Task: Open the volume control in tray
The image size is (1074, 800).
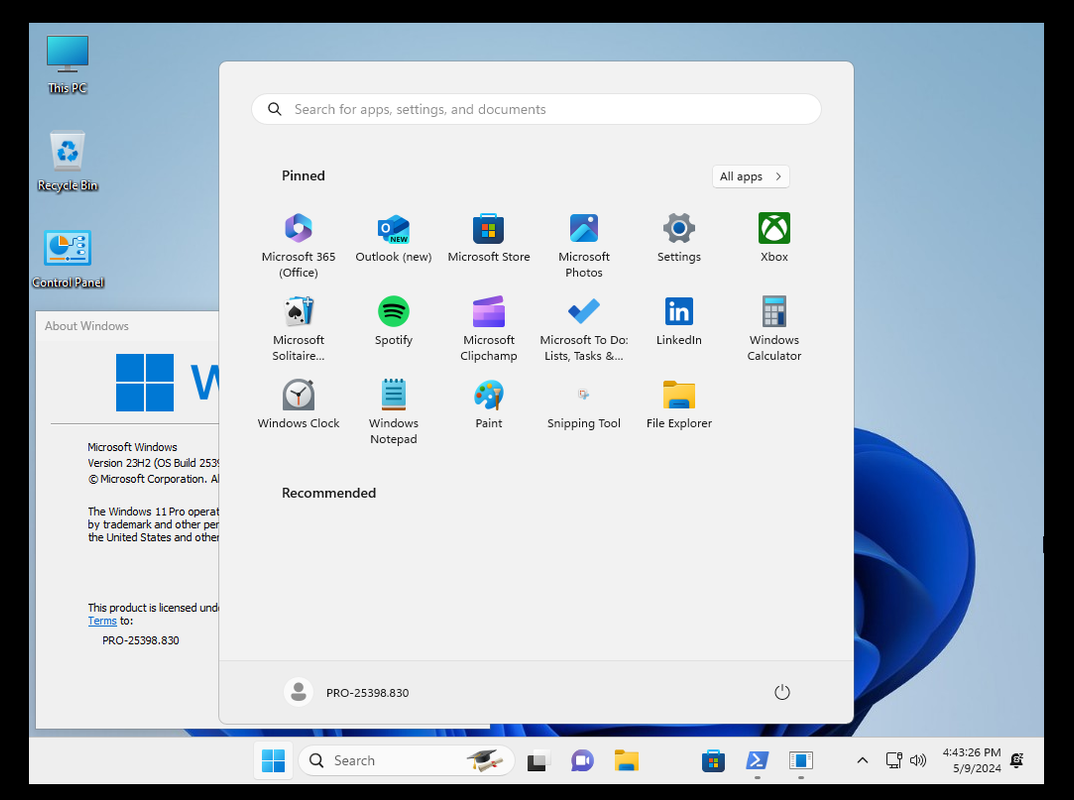Action: [918, 760]
